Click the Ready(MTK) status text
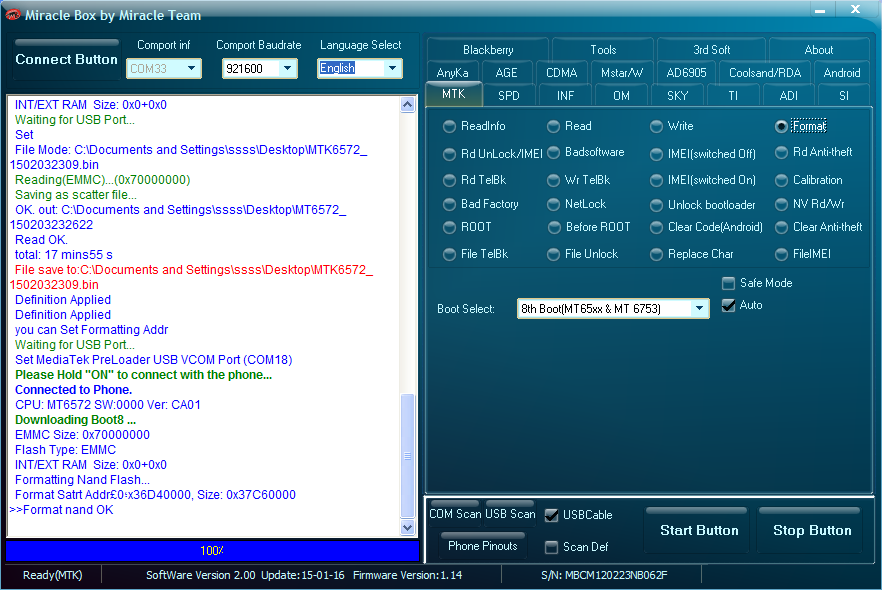The image size is (882, 590). (52, 575)
